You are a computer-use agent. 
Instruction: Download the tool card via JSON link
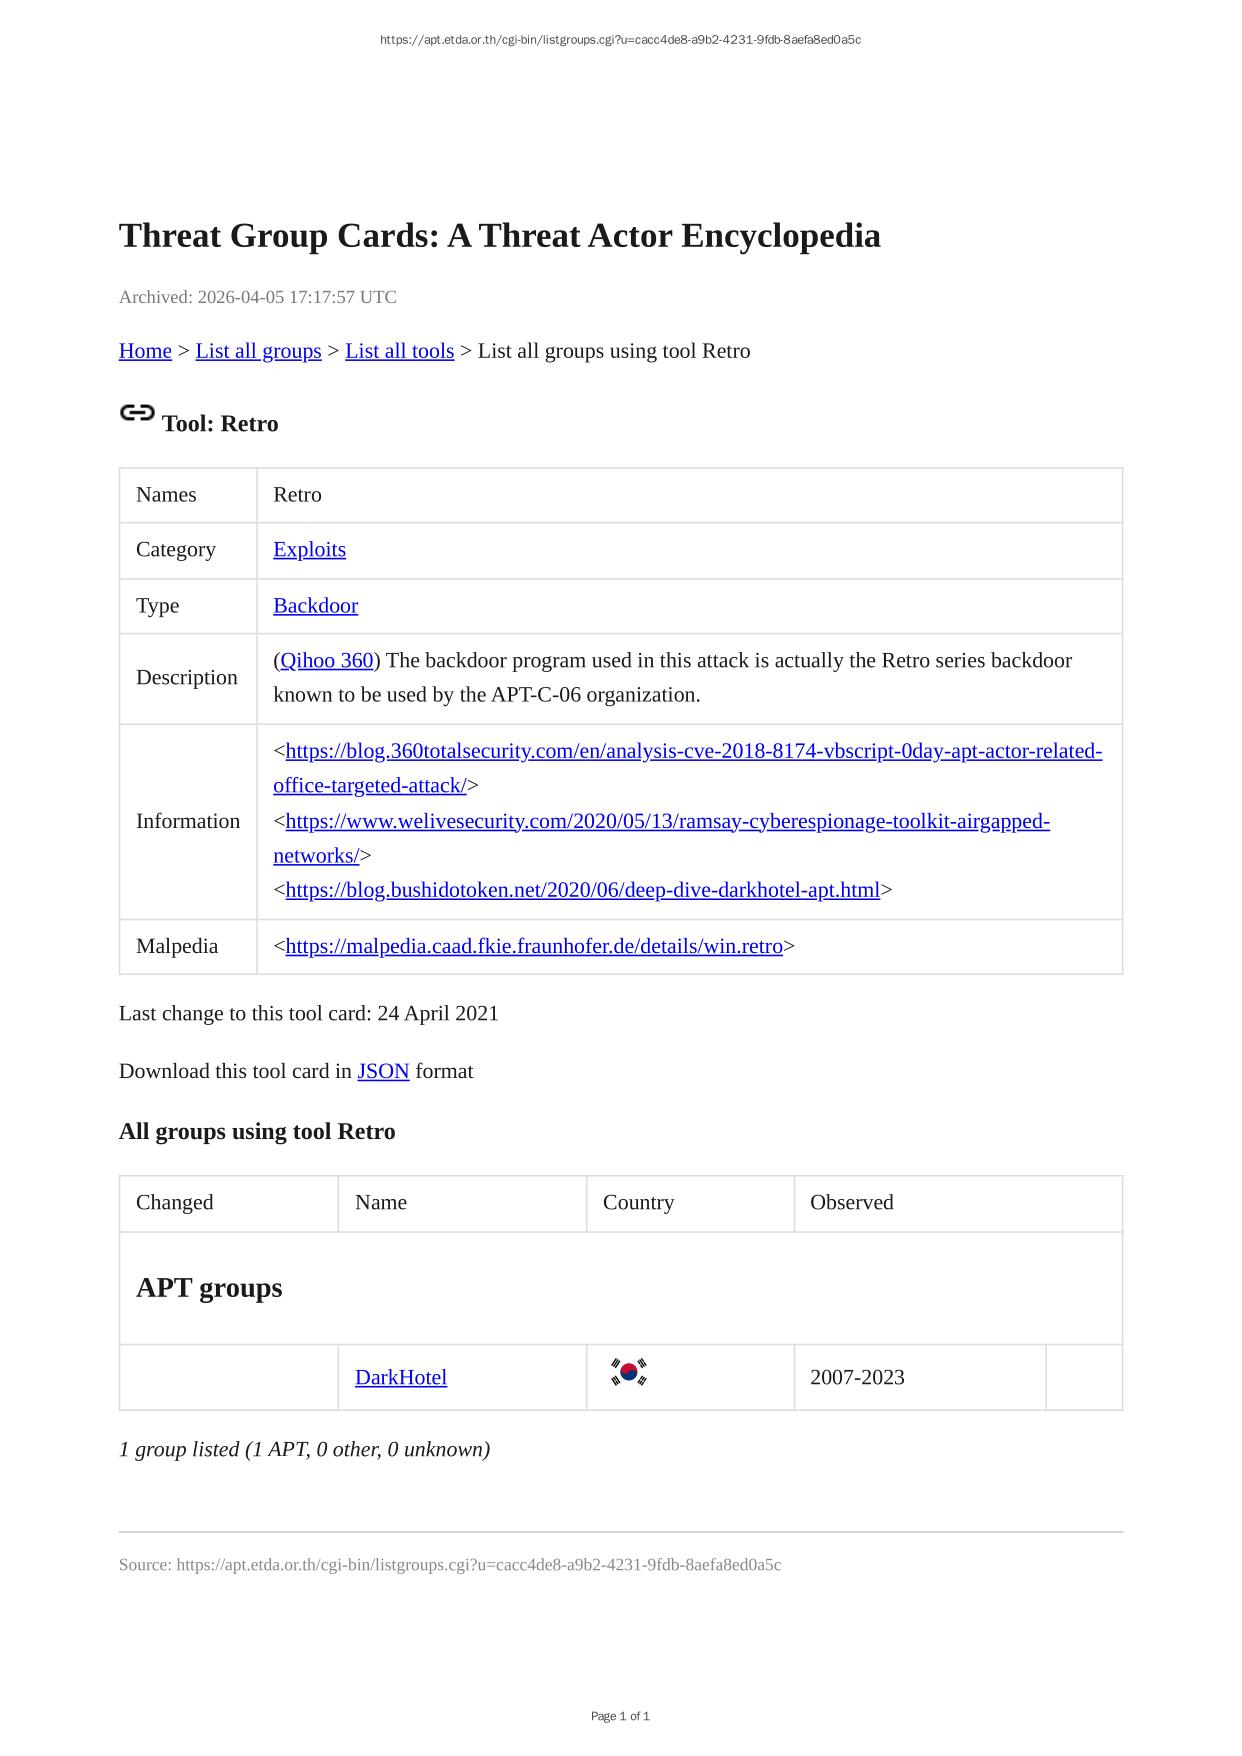[x=383, y=1071]
